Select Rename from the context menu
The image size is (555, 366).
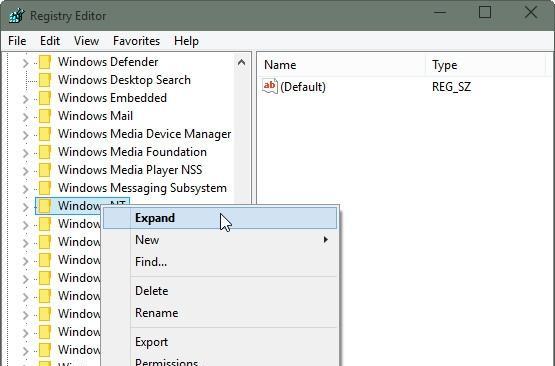[156, 313]
